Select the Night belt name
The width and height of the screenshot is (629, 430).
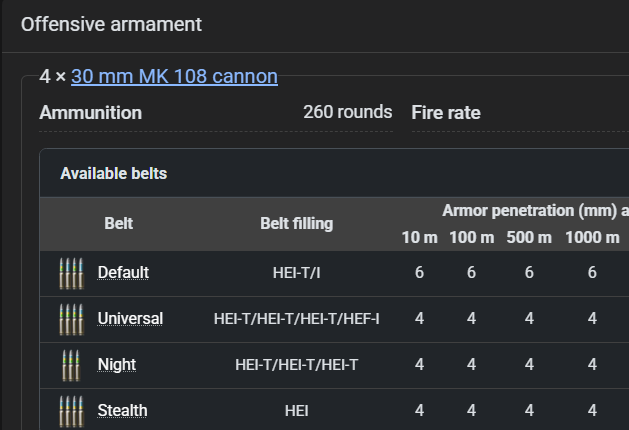[x=117, y=365]
